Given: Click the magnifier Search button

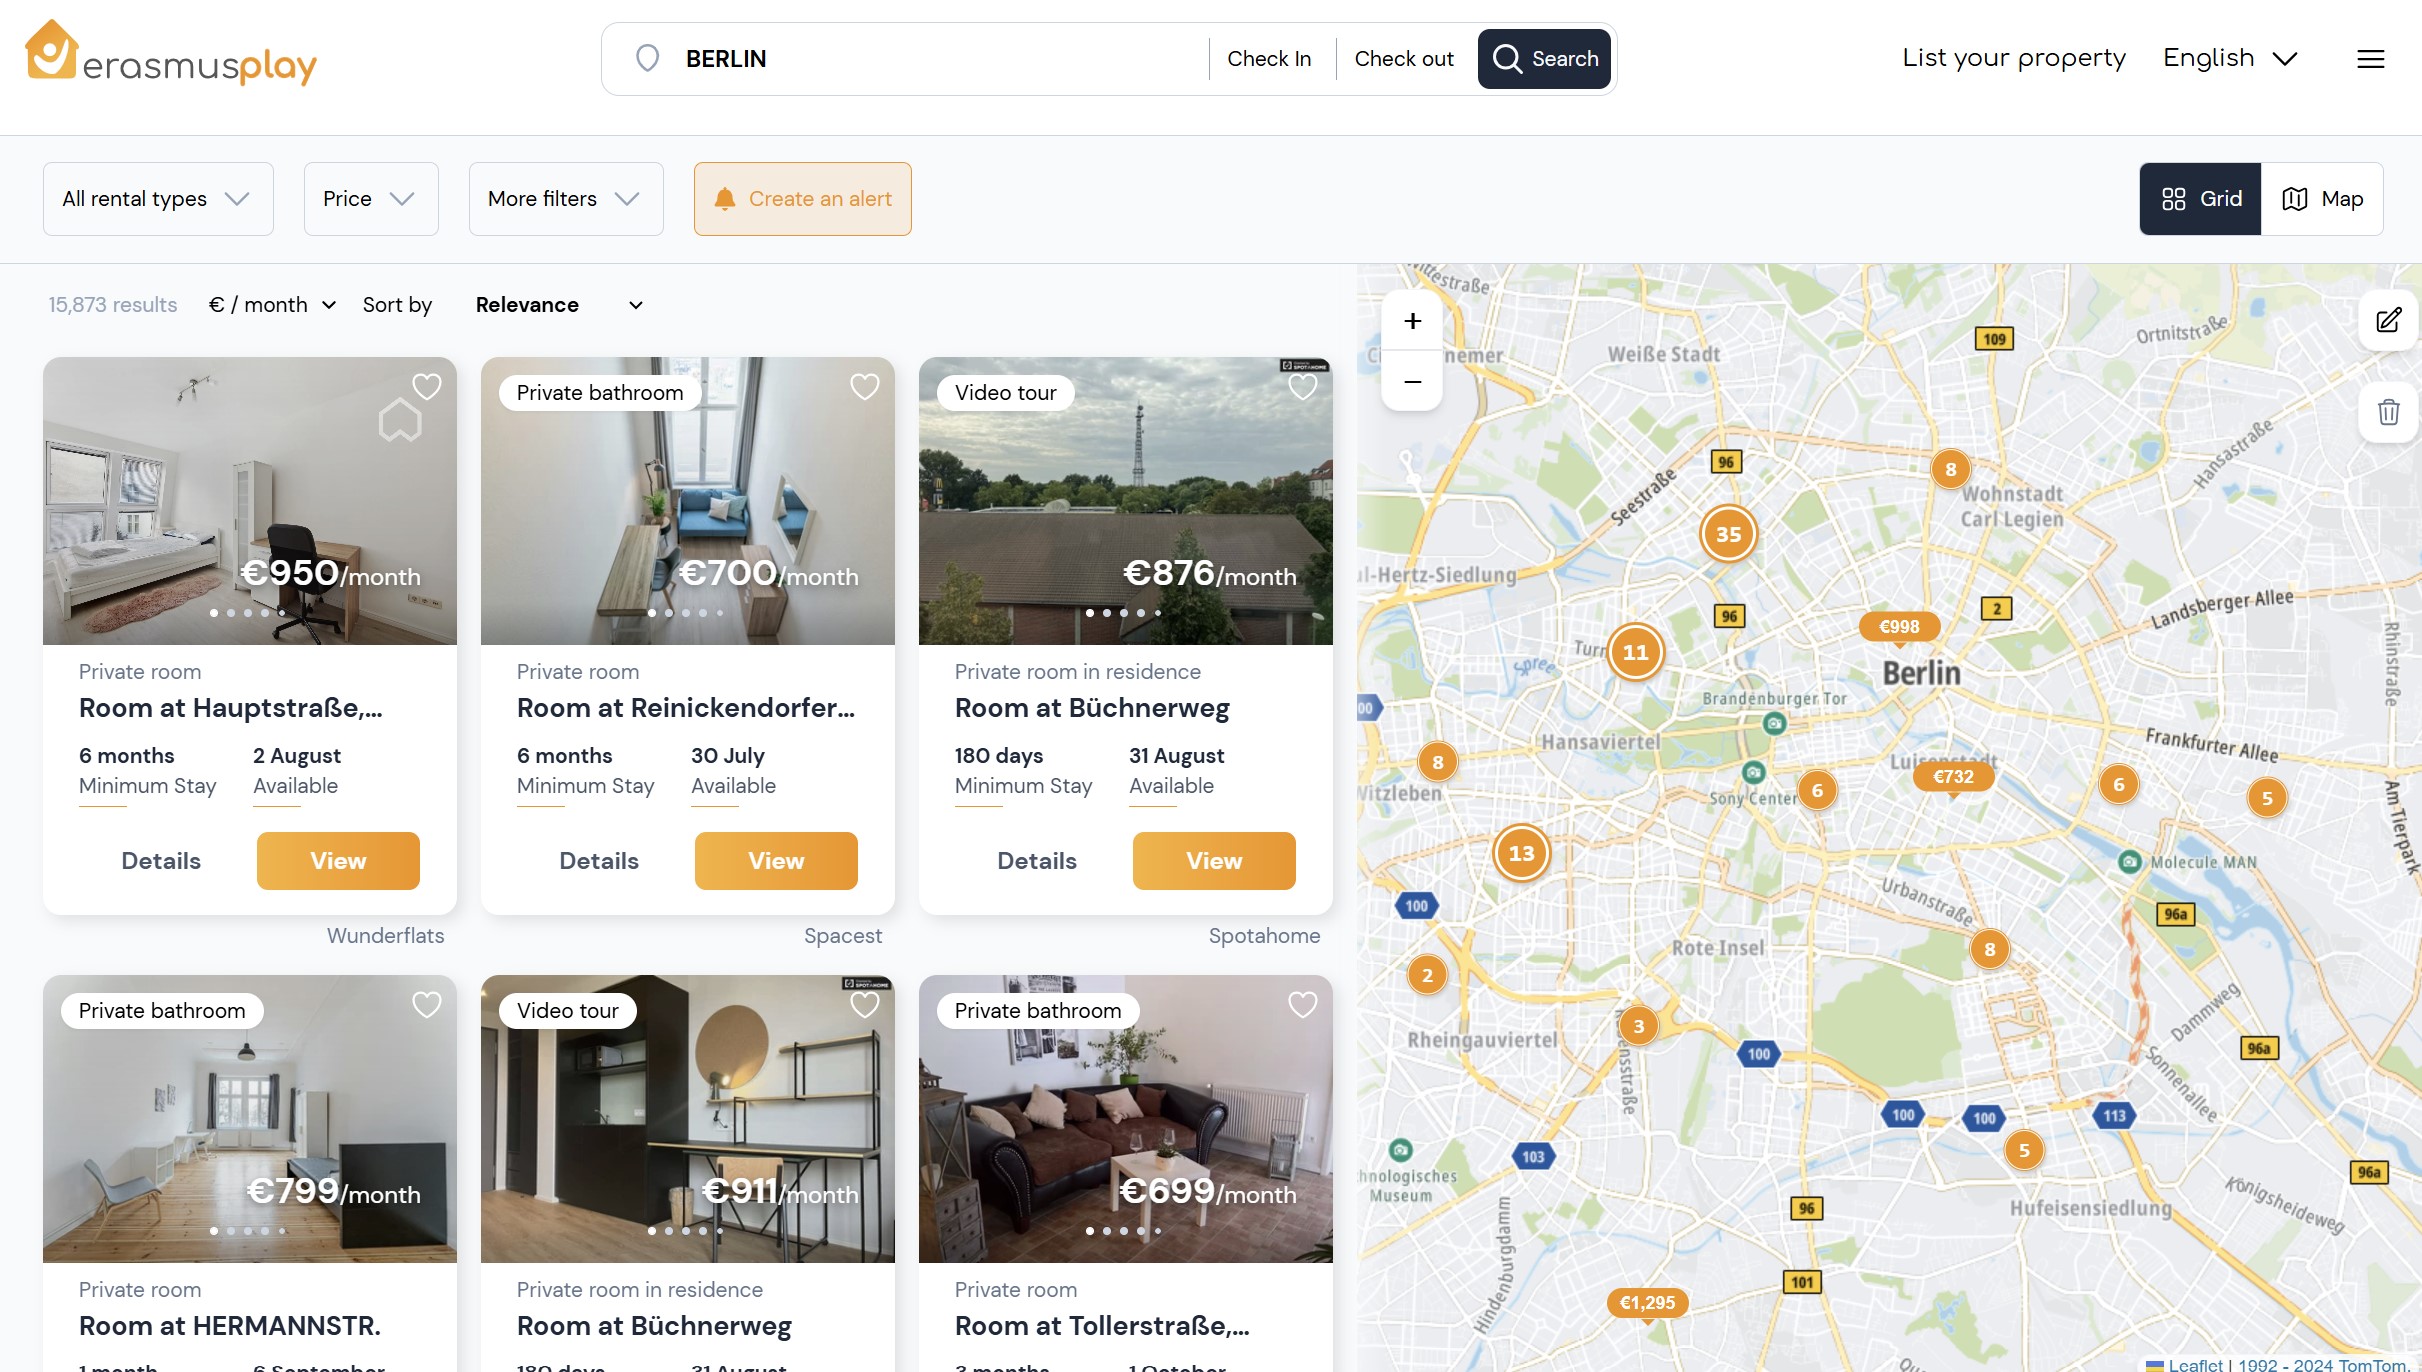Looking at the screenshot, I should pyautogui.click(x=1544, y=59).
